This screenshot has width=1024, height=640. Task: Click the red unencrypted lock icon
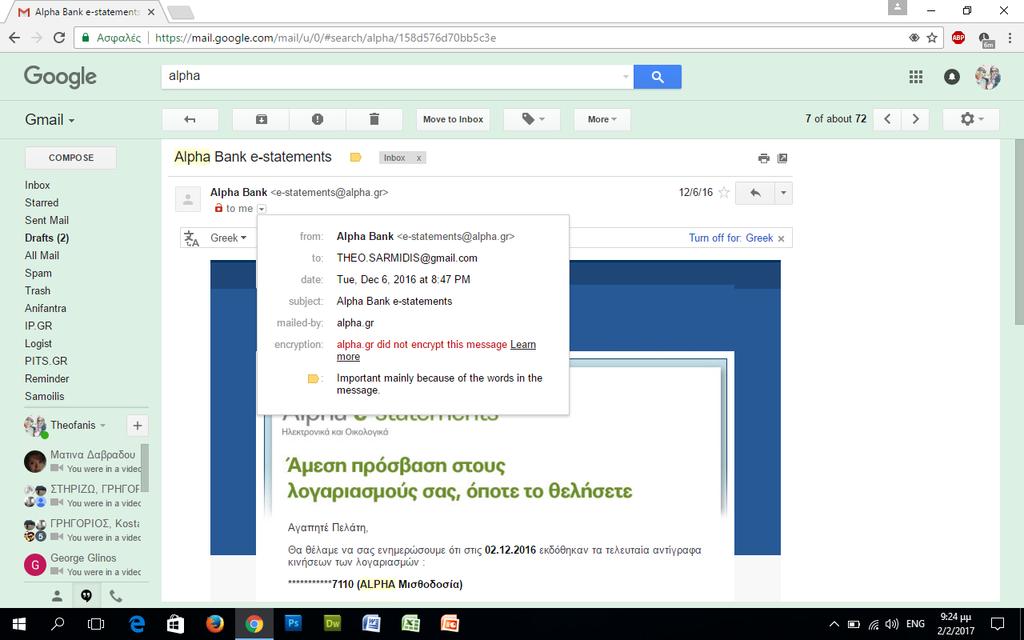tap(219, 208)
